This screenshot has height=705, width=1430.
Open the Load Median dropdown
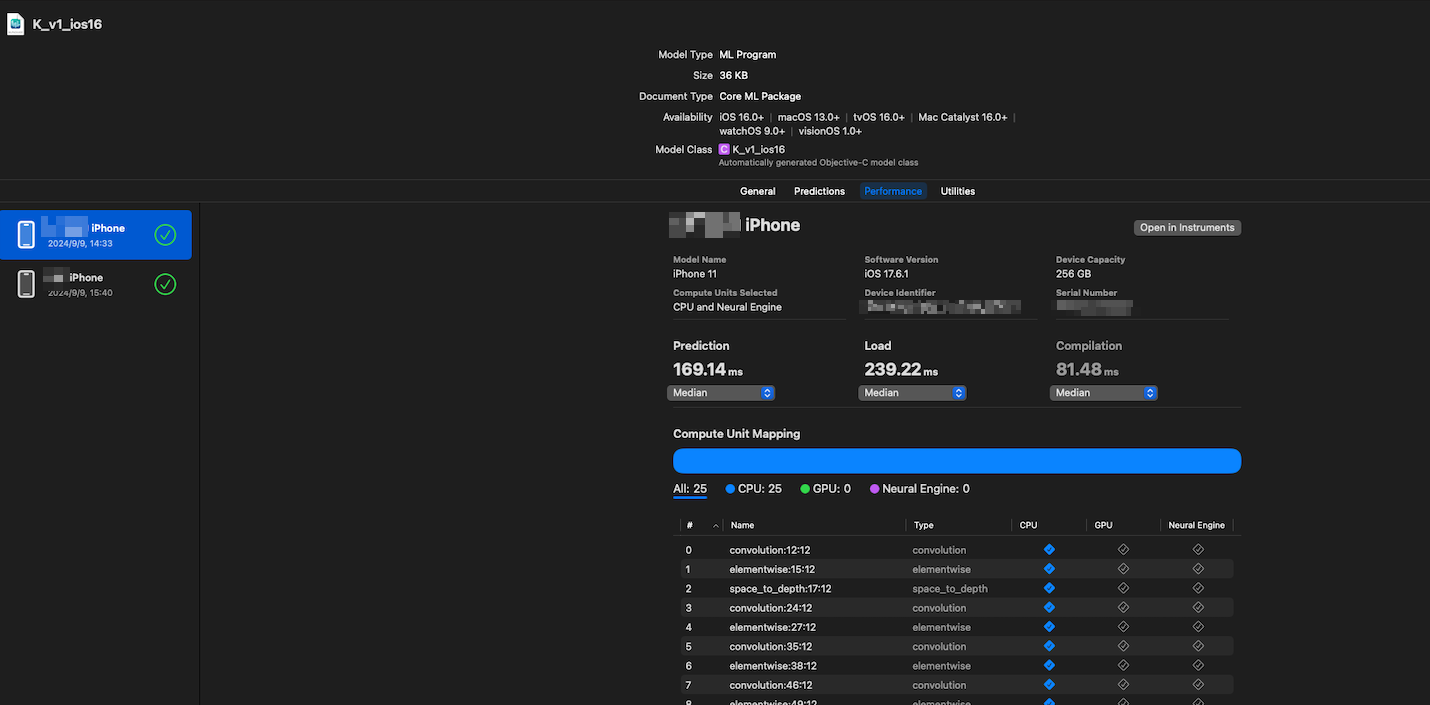912,393
